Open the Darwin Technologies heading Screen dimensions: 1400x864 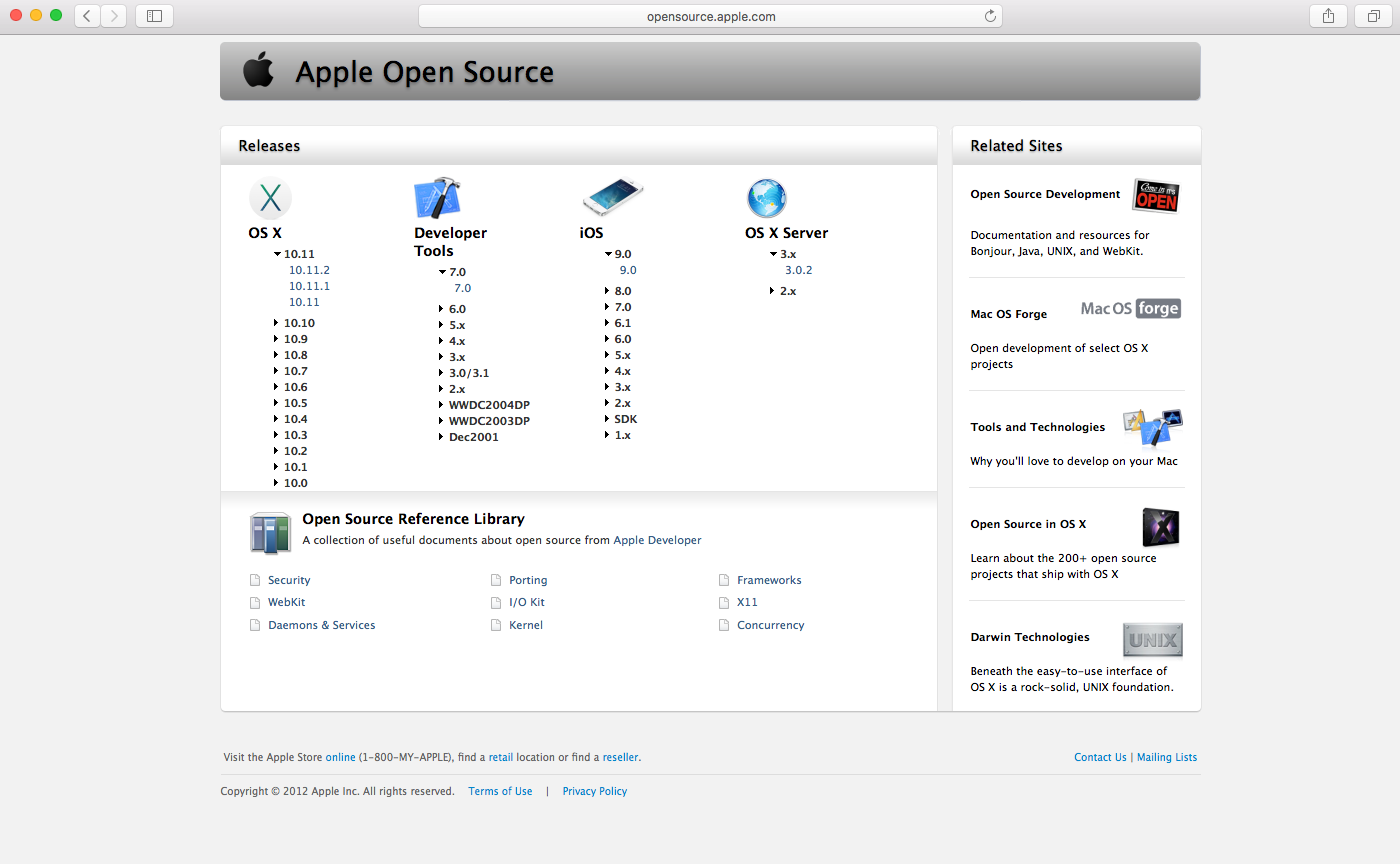[x=1030, y=637]
